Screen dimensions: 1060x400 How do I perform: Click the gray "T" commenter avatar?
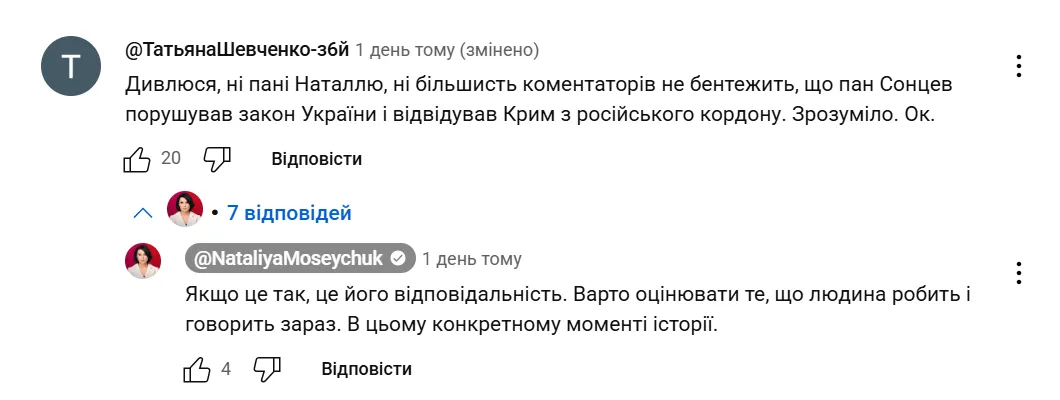click(71, 66)
